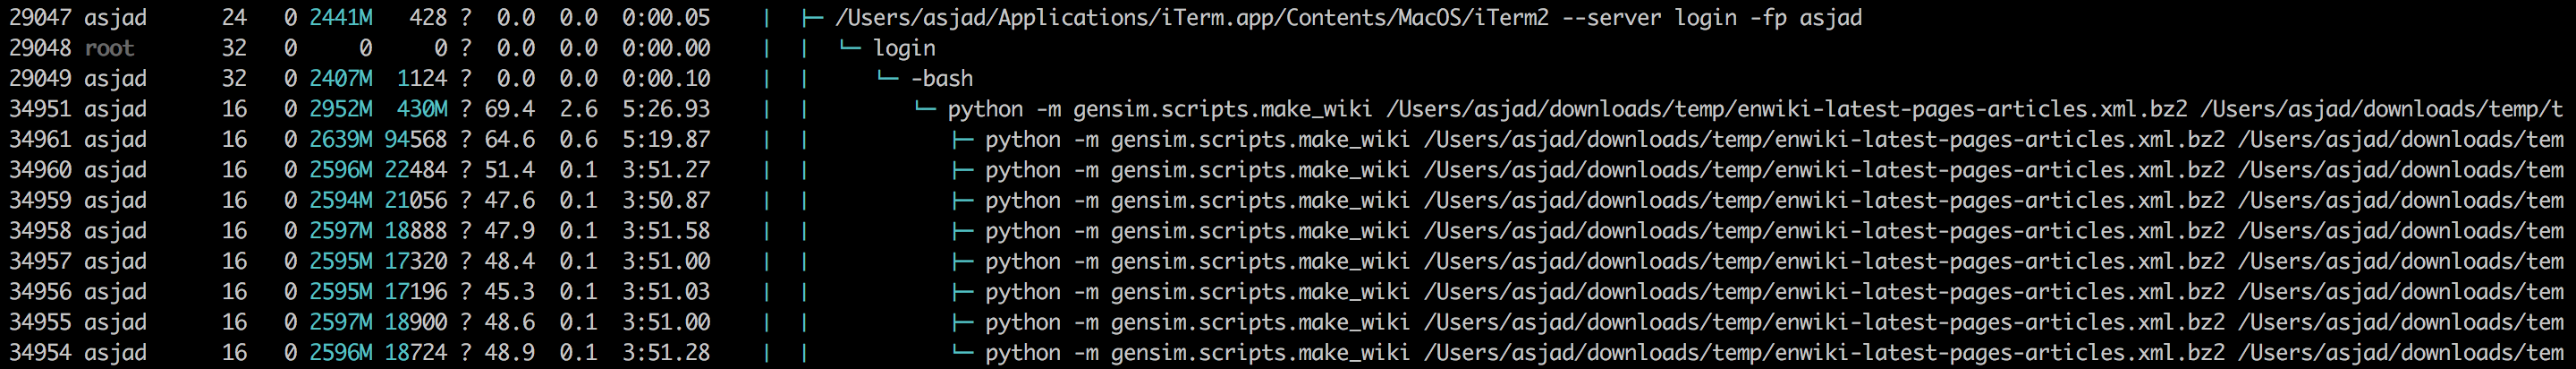Select process row with PID 34955
The width and height of the screenshot is (2576, 369).
[1288, 322]
